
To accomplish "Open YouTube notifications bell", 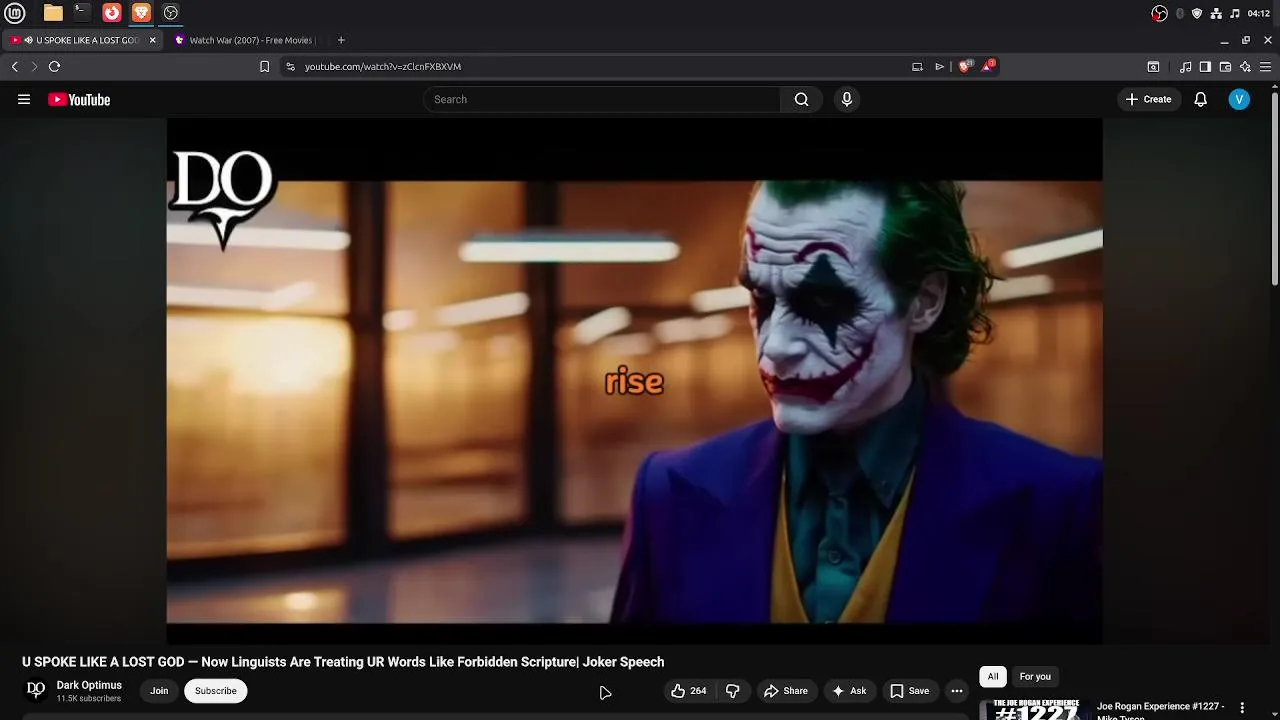I will click(1200, 99).
